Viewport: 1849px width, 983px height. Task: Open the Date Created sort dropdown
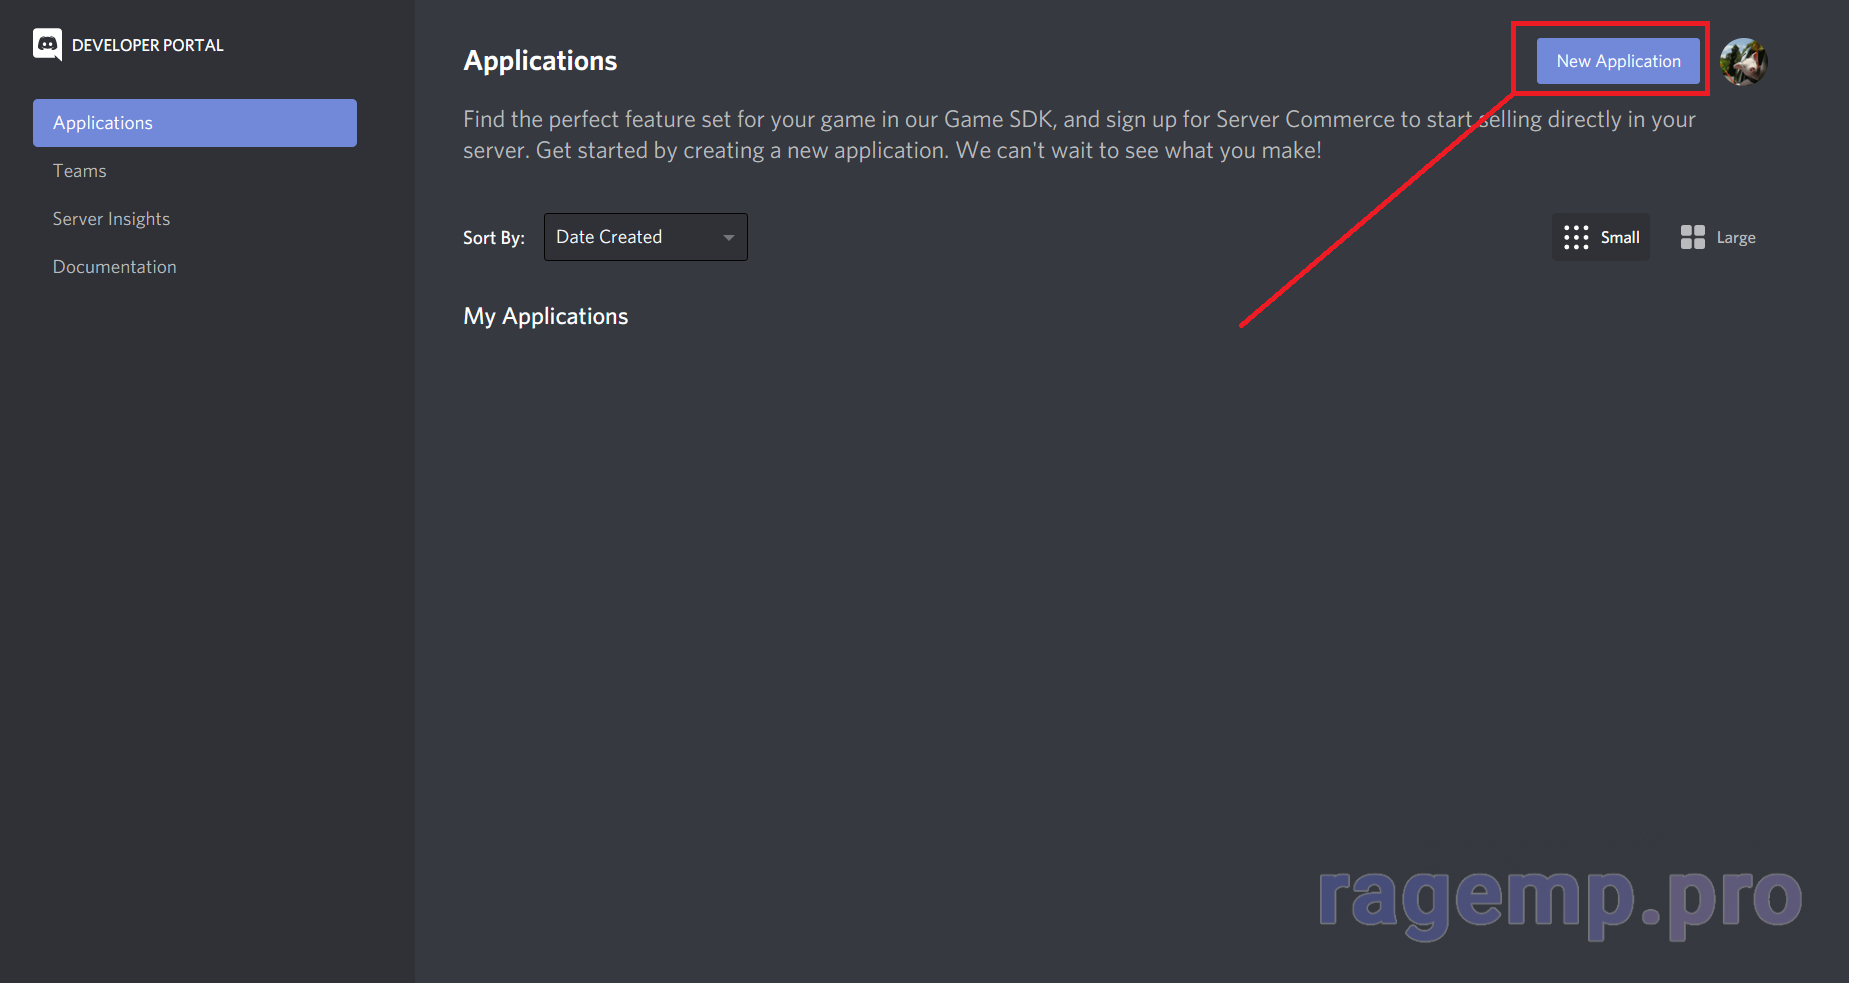click(x=645, y=237)
